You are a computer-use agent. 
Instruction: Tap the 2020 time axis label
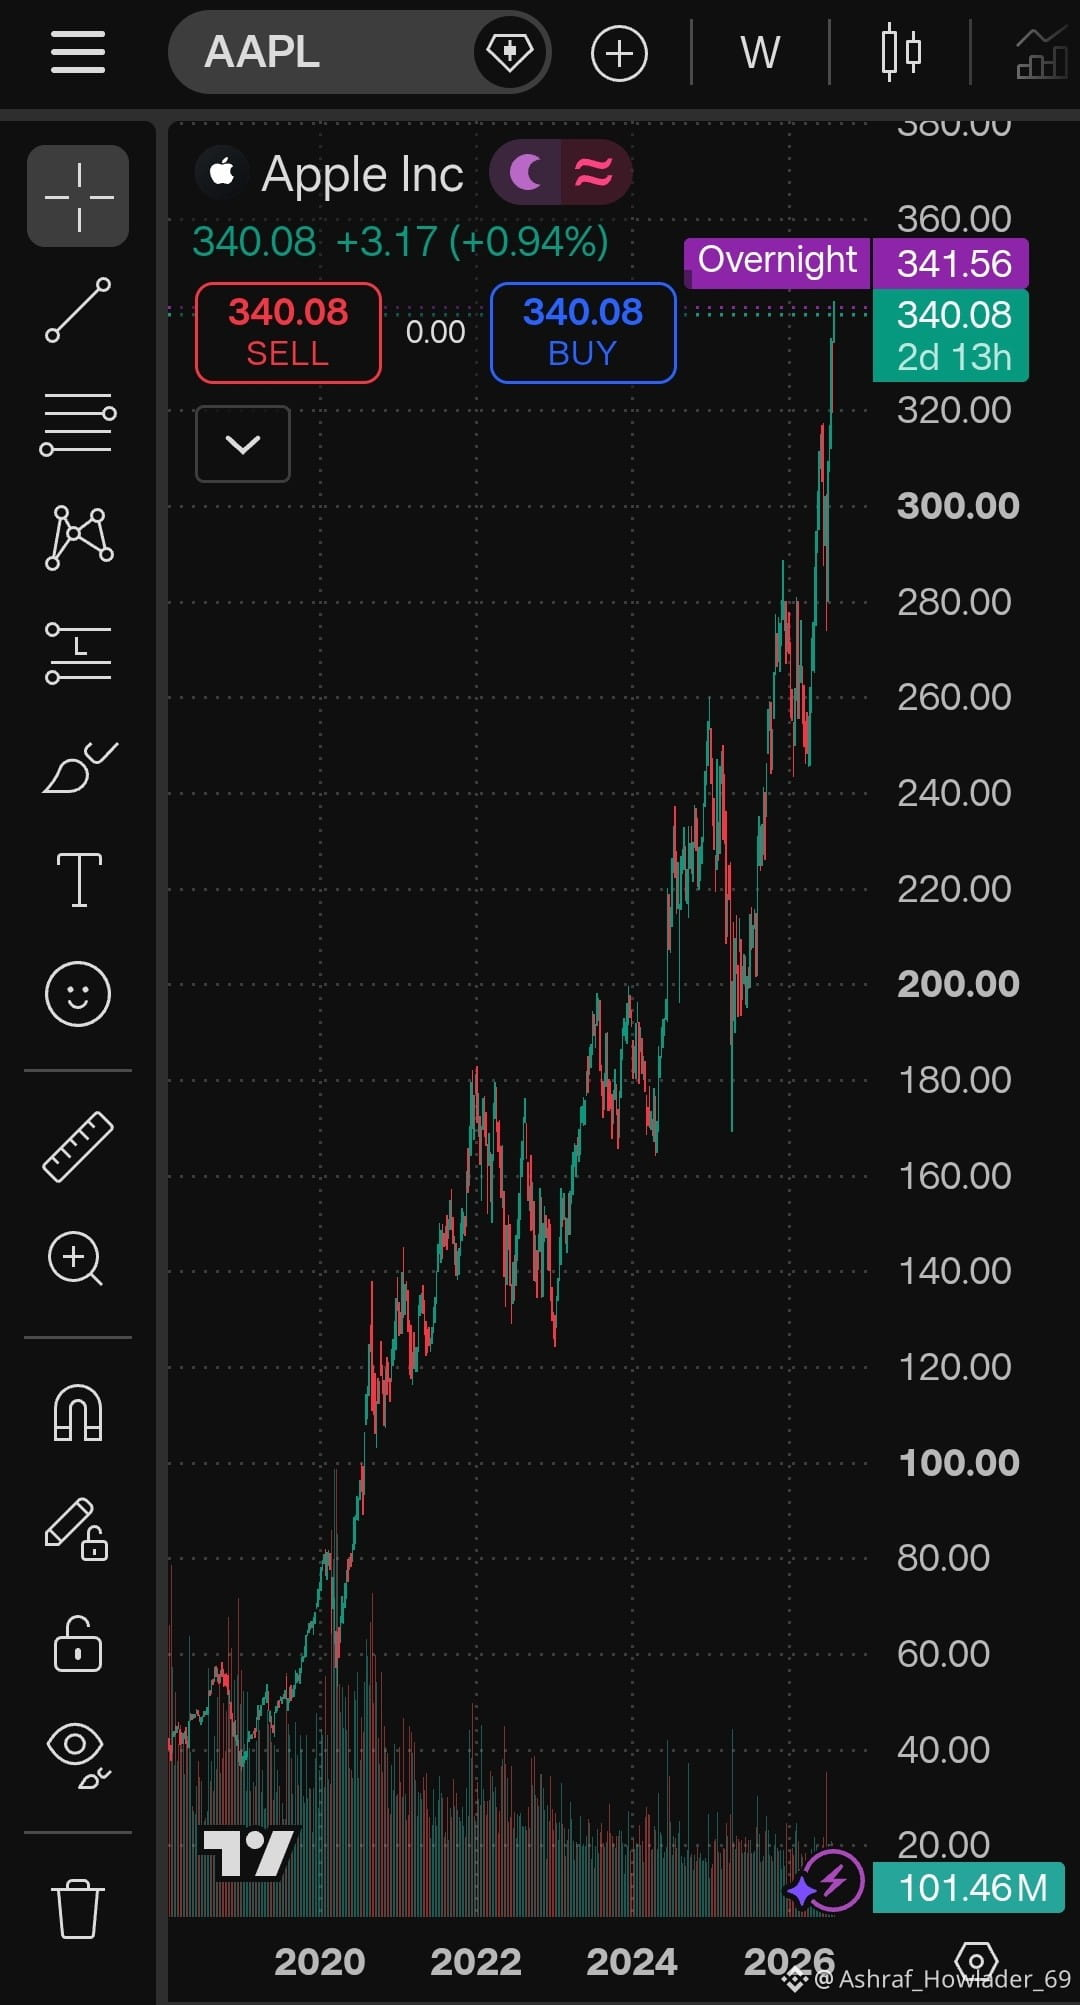click(x=320, y=1961)
